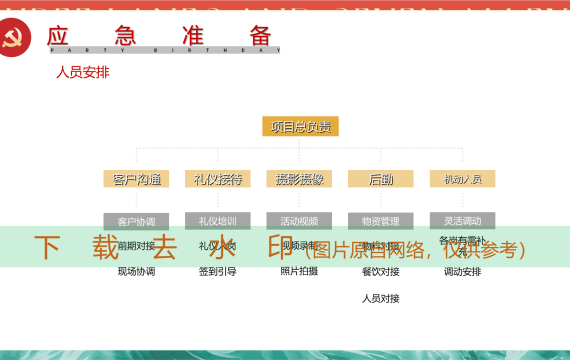Viewport: 570px width, 360px height.
Task: Click the grey 灵活调动 box
Action: point(462,221)
